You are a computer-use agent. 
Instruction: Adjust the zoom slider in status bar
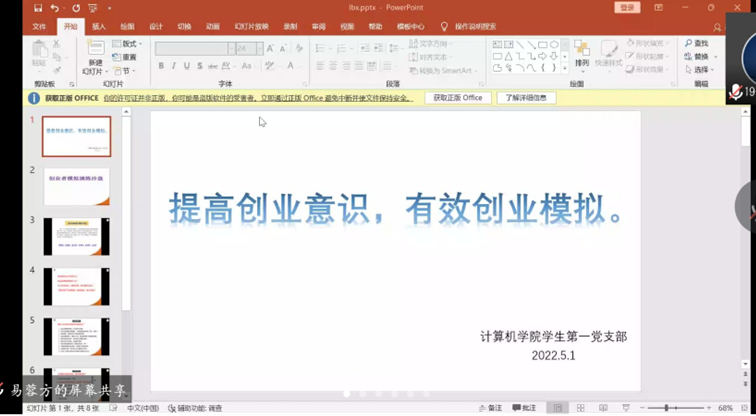667,408
